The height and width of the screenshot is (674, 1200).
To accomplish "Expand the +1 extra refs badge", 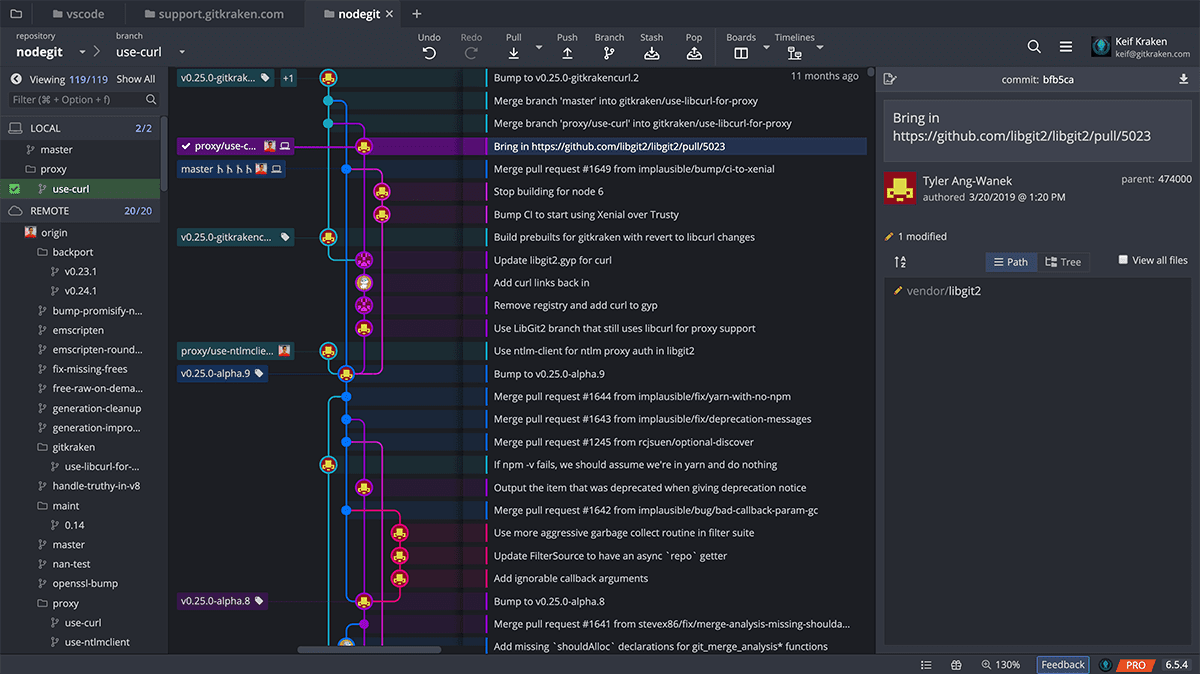I will click(288, 78).
